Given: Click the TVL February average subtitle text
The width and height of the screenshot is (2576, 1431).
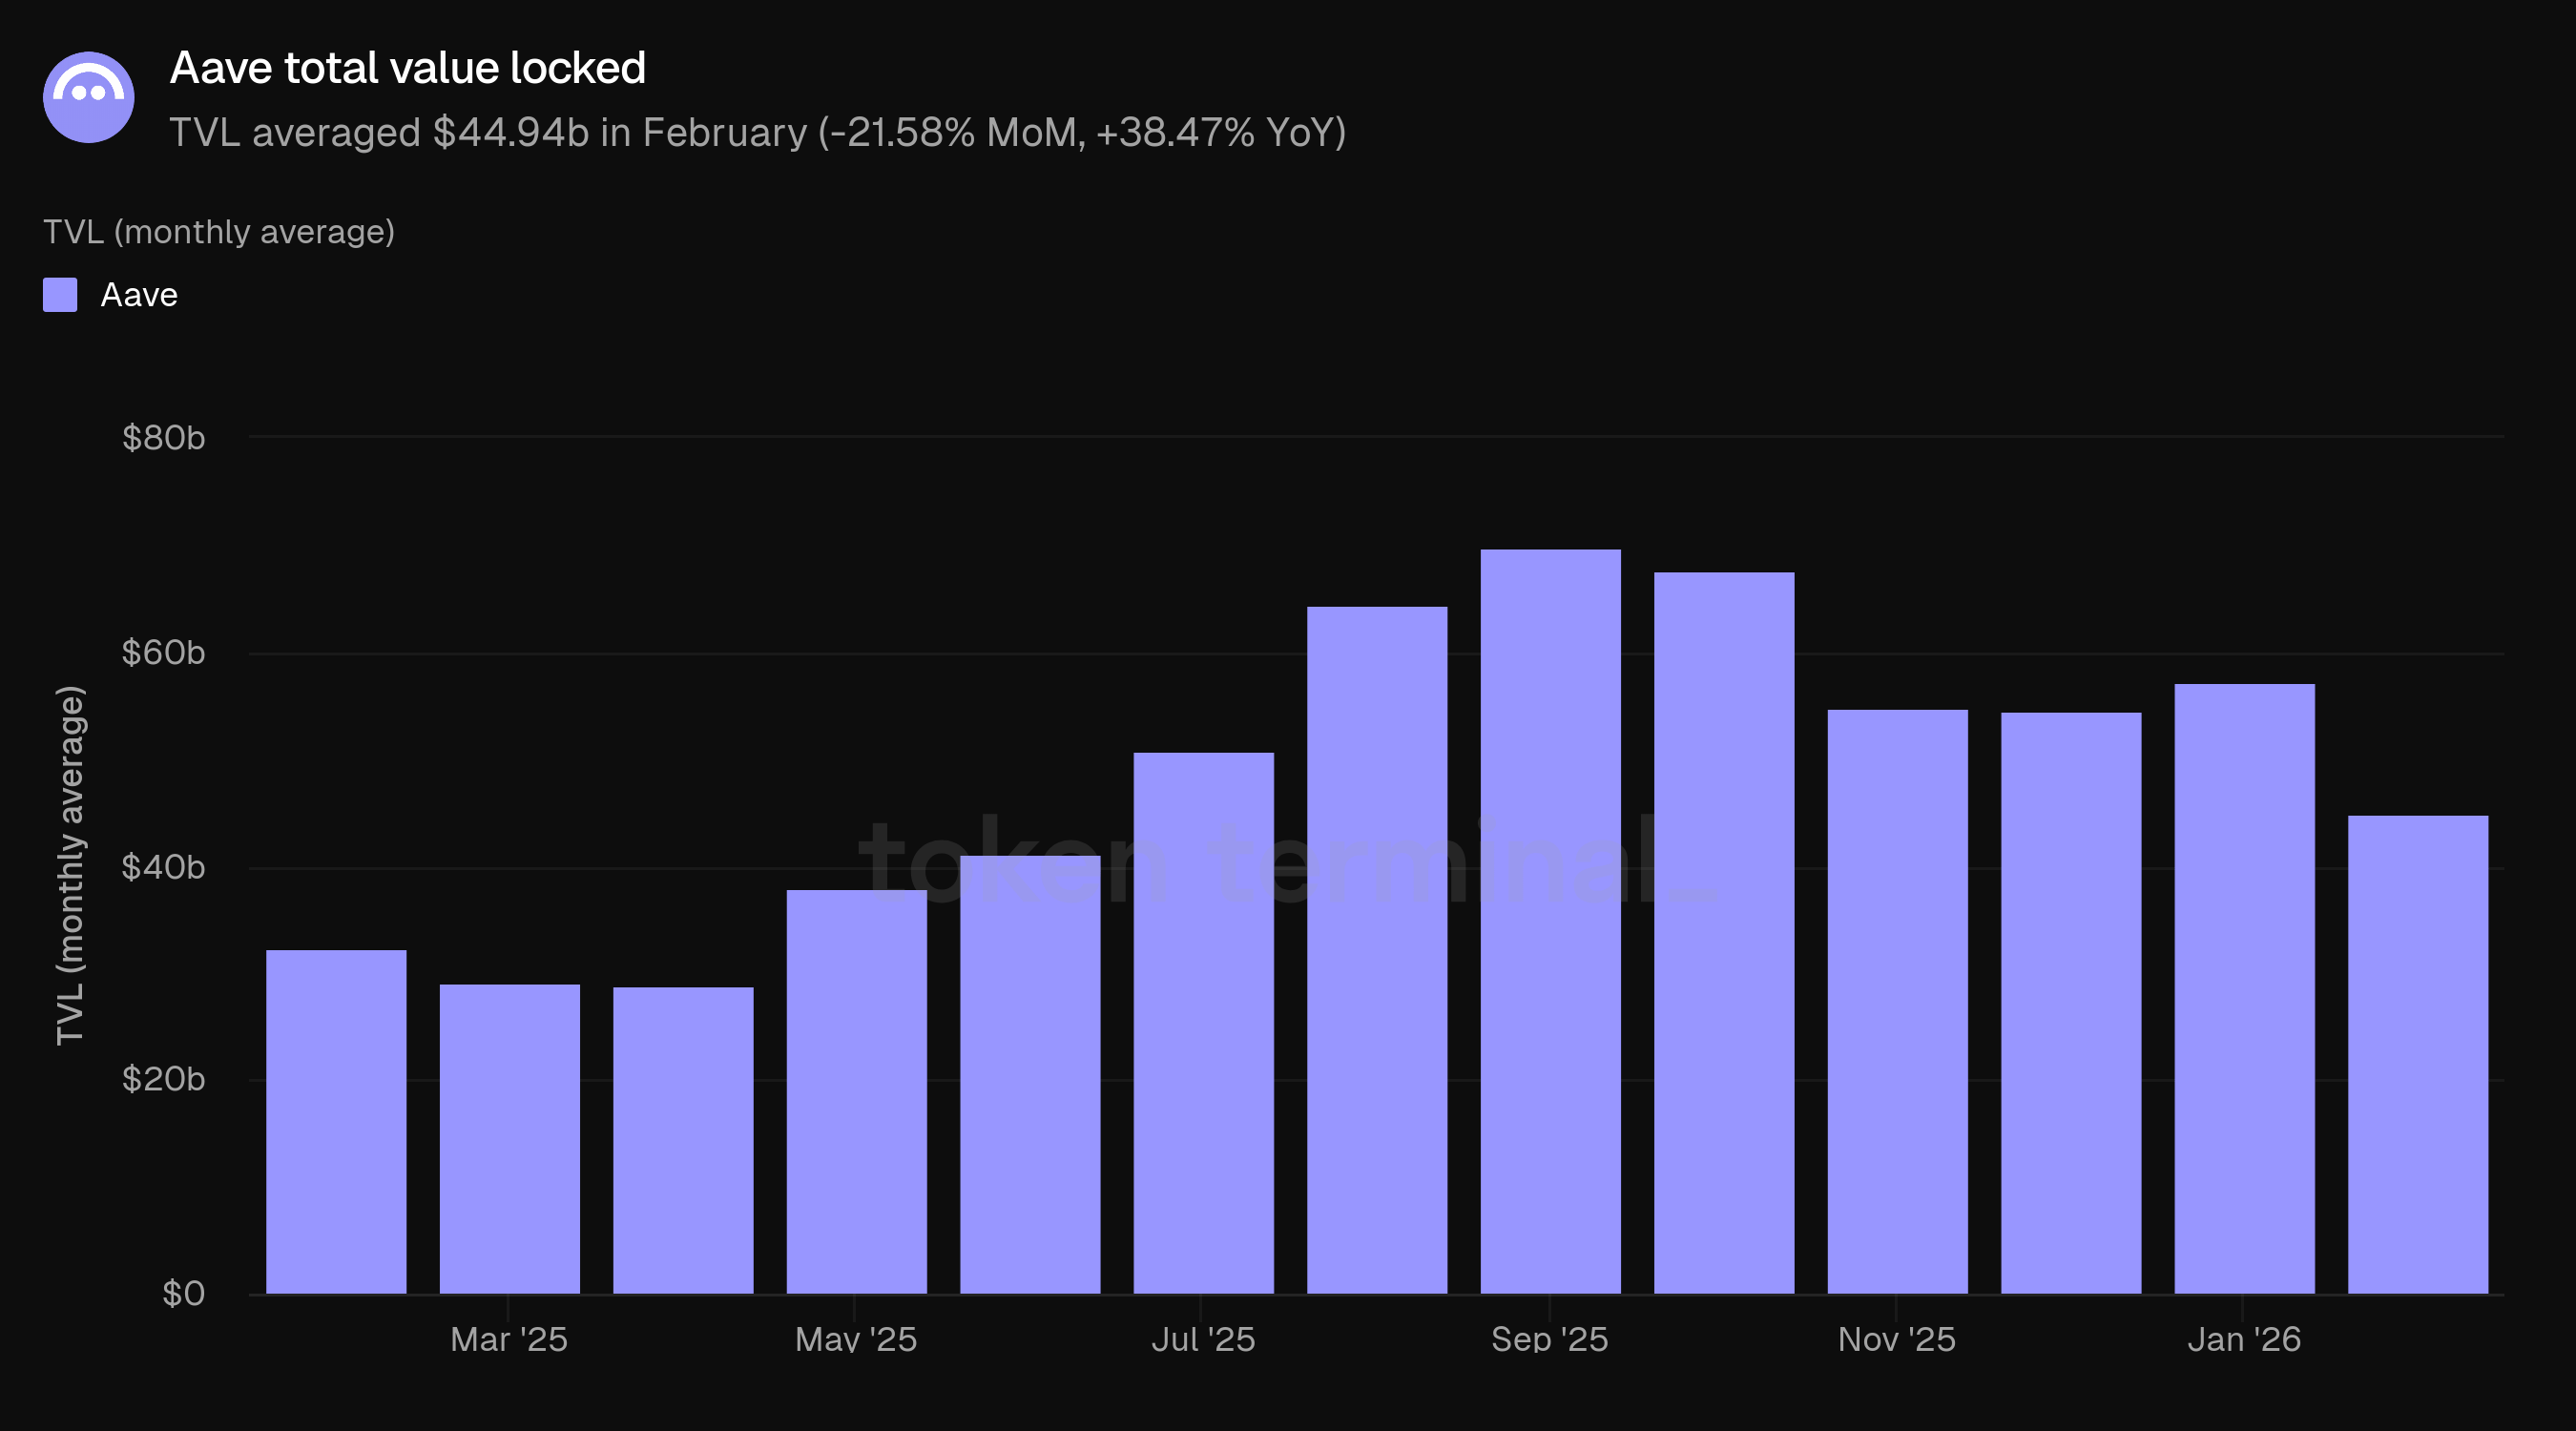Looking at the screenshot, I should (757, 133).
